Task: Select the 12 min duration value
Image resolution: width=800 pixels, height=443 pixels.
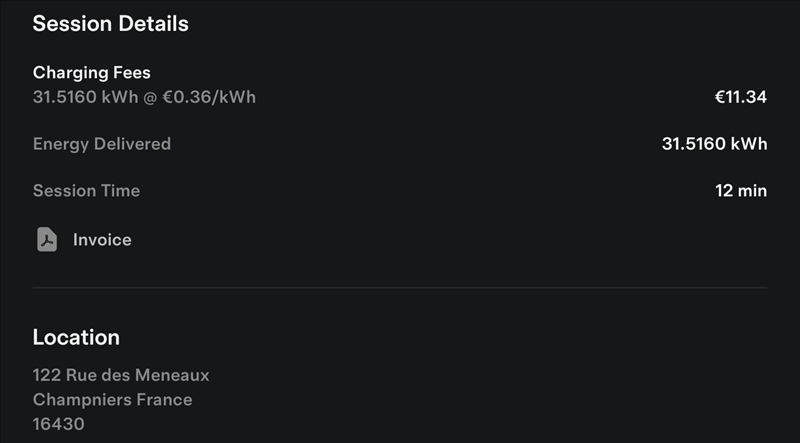Action: (741, 191)
